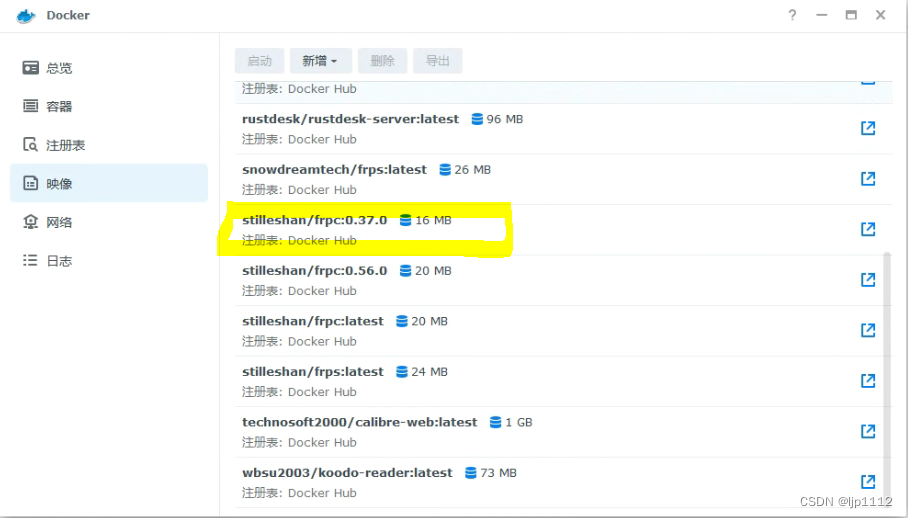Click the 24 MB size database icon
Viewport: 908px width, 518px height.
(402, 372)
